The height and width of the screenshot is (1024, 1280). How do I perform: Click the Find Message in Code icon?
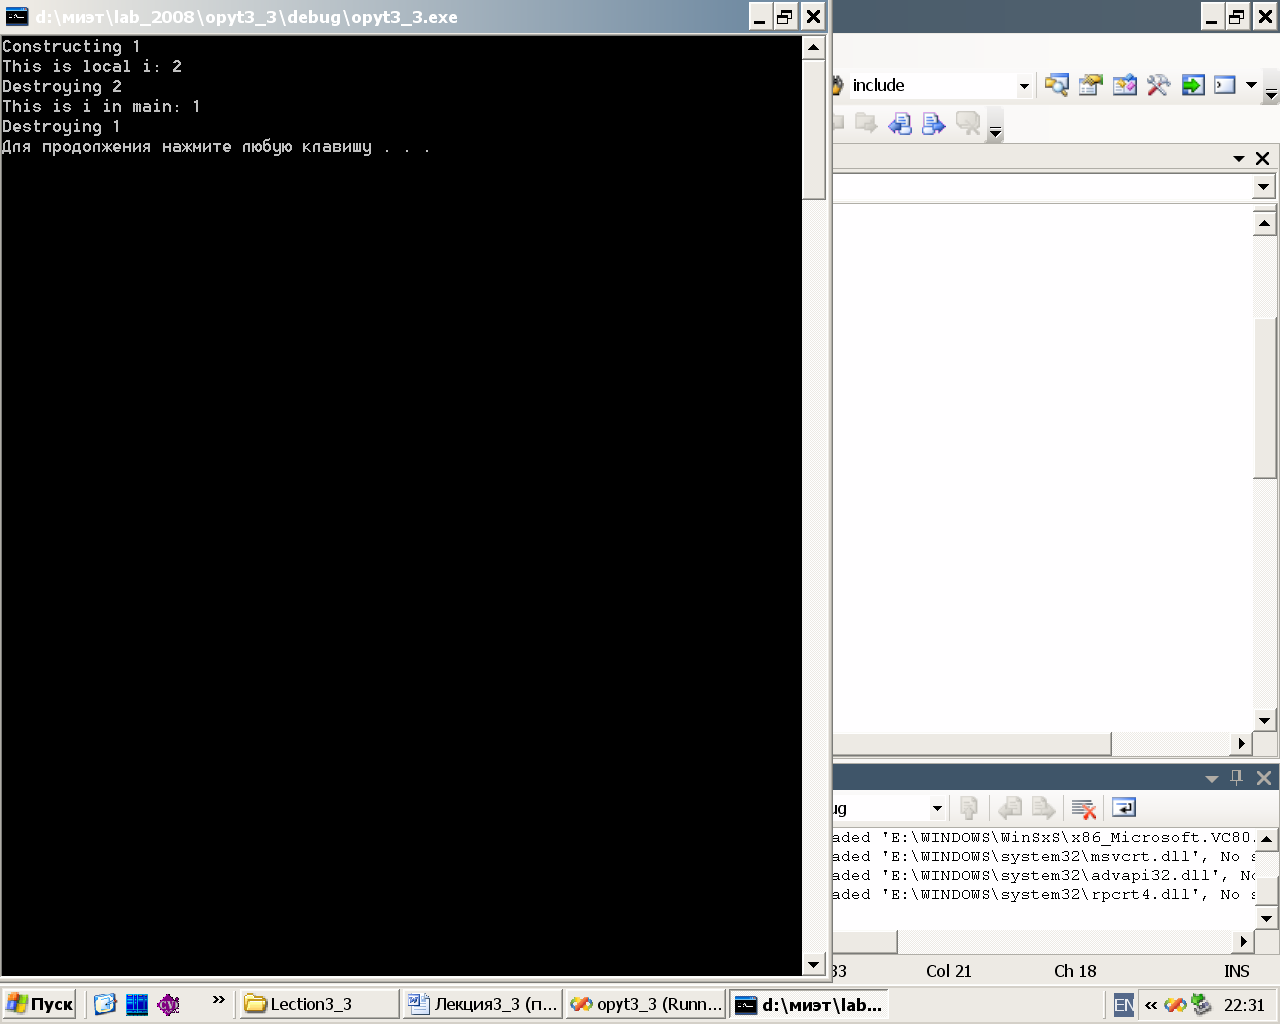[x=968, y=808]
